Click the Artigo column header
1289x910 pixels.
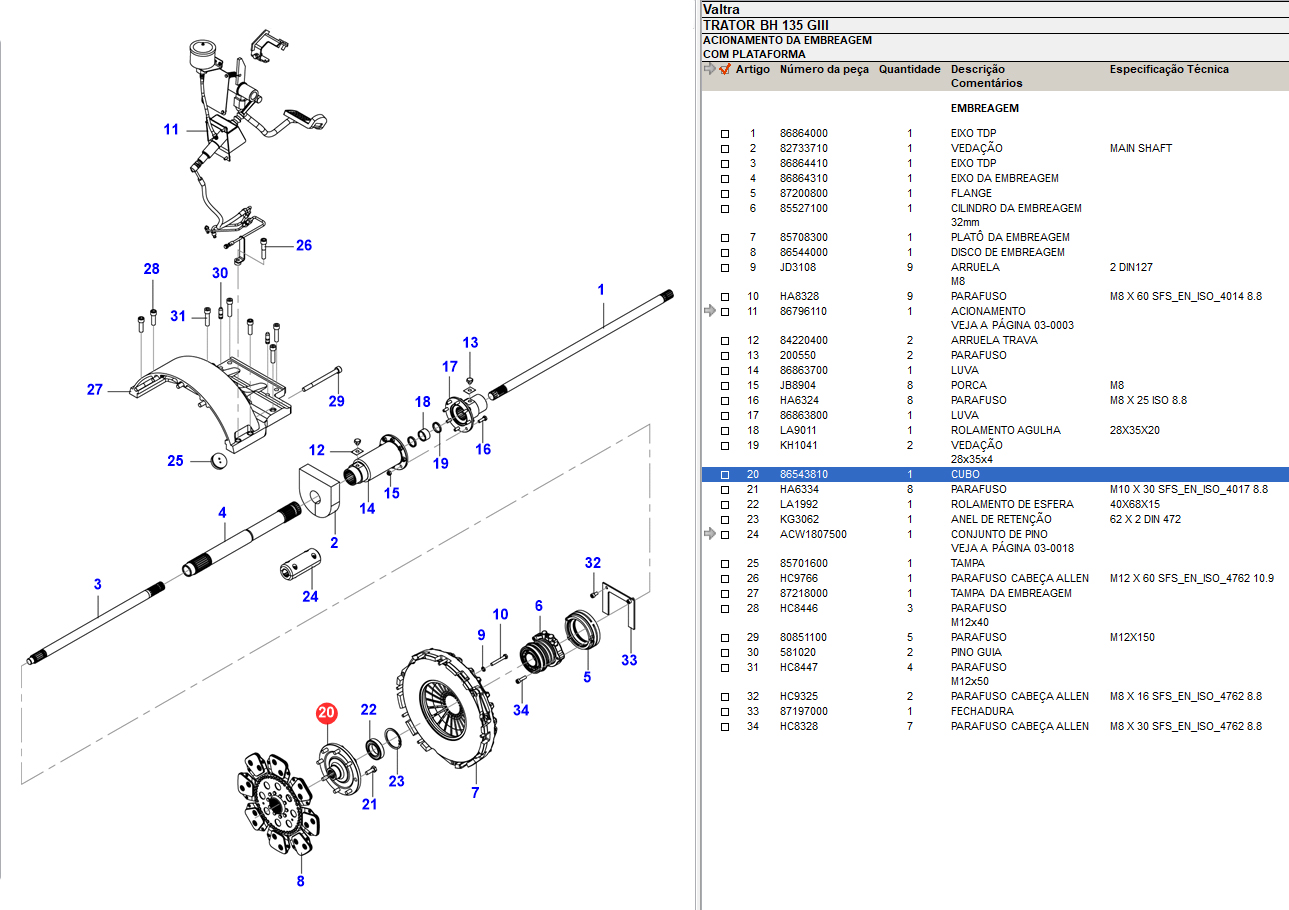coord(753,70)
